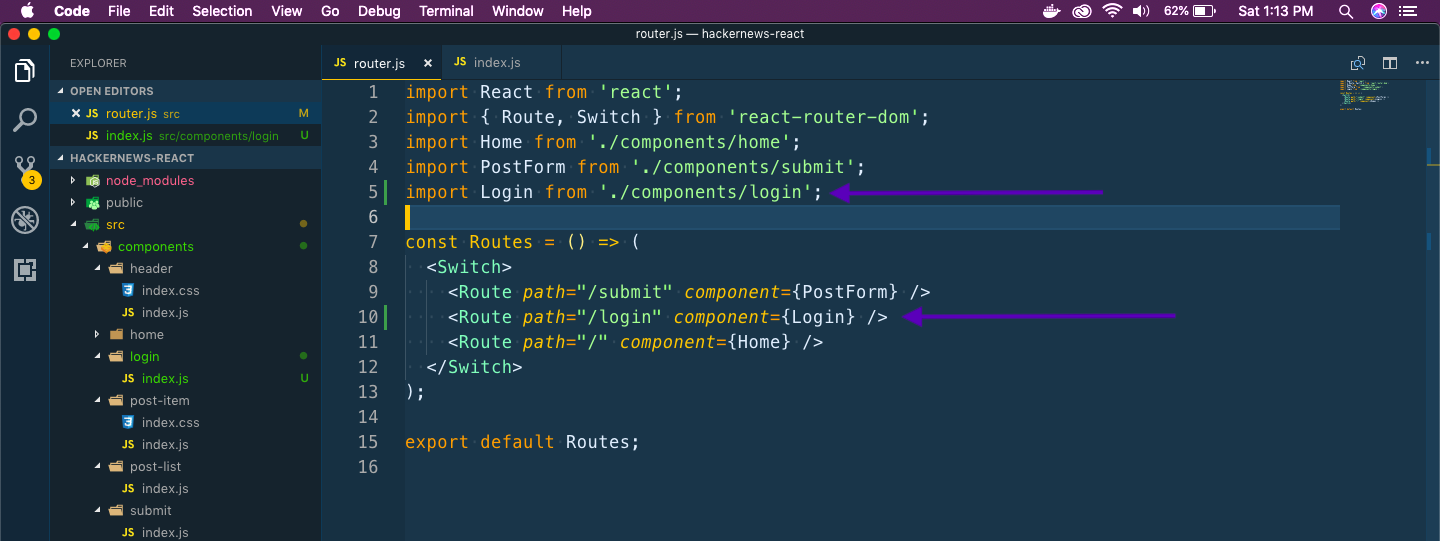
Task: Open the Selection menu
Action: pyautogui.click(x=222, y=11)
